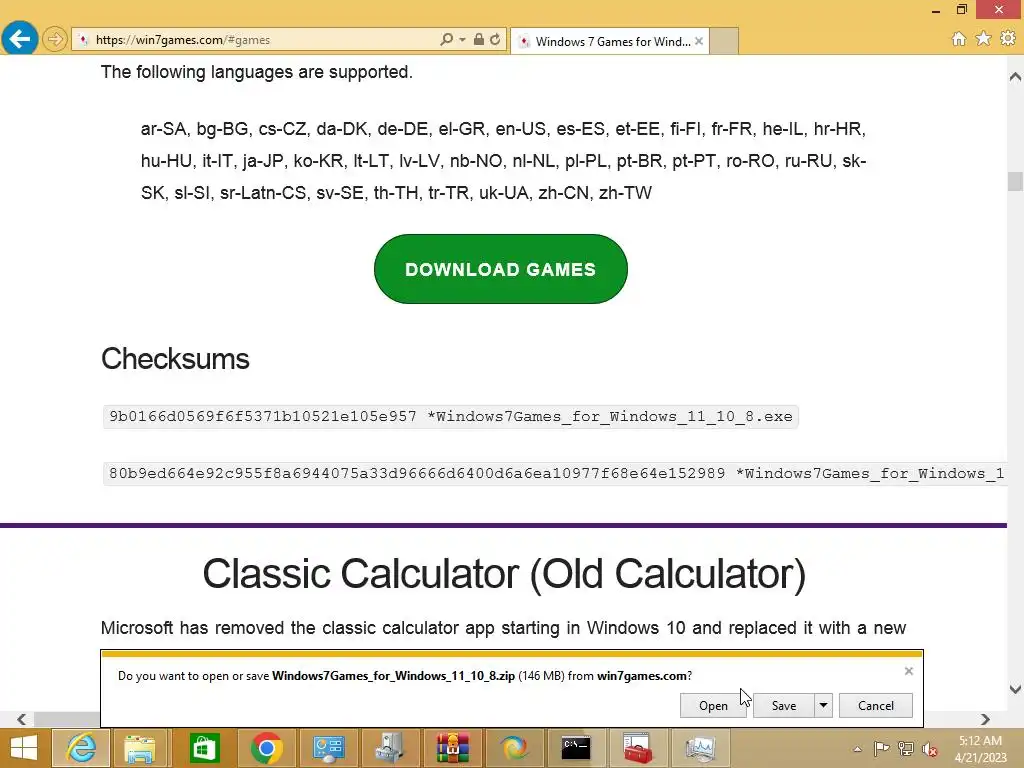This screenshot has width=1024, height=768.
Task: Open WinRAR from the taskbar
Action: pyautogui.click(x=453, y=748)
